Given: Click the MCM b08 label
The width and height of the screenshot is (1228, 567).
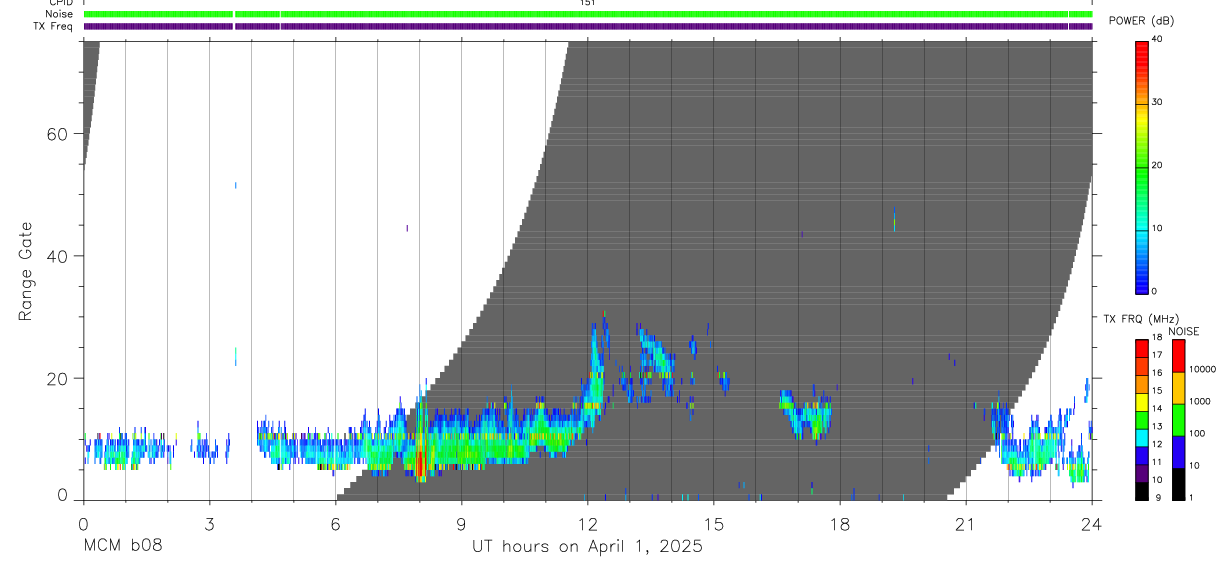Looking at the screenshot, I should point(122,547).
